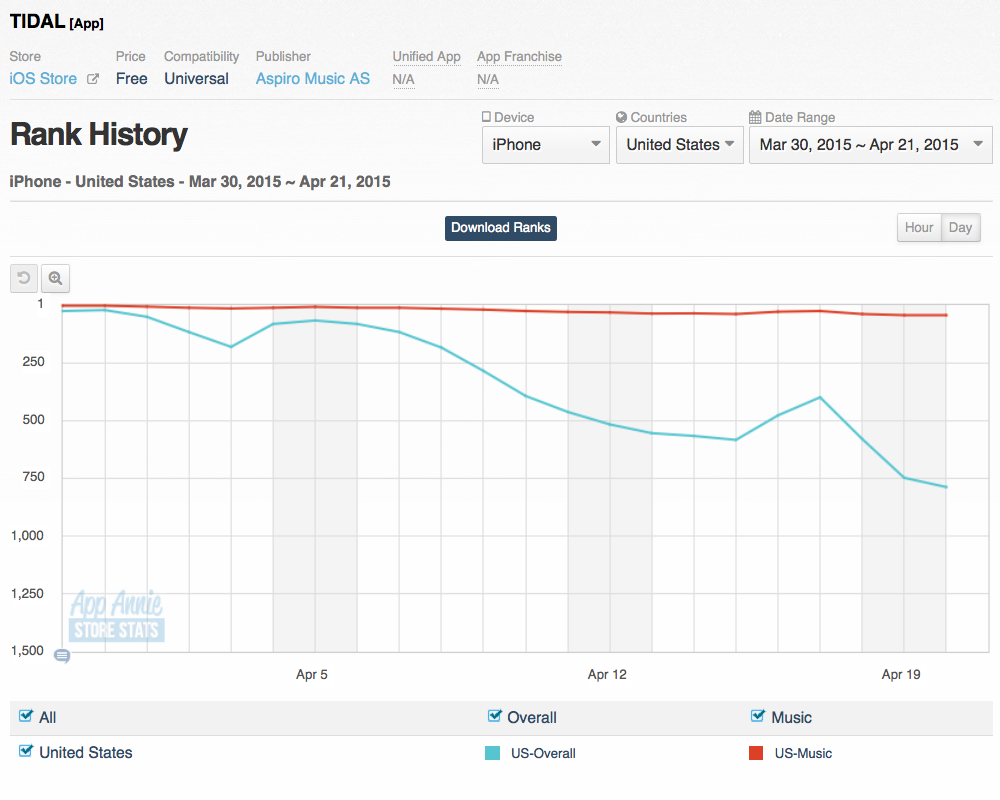
Task: Toggle the All checkbox
Action: click(26, 716)
